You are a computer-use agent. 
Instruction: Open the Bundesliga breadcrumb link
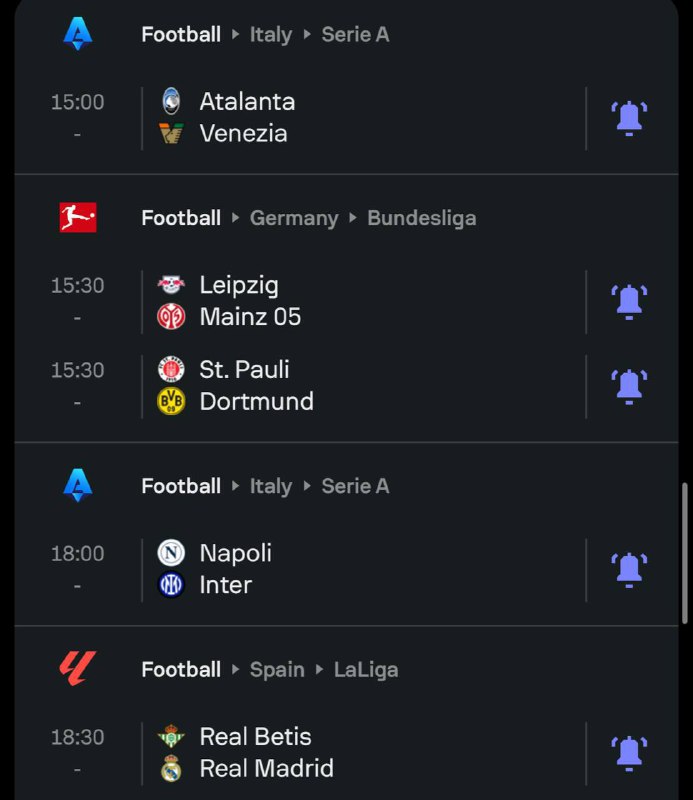tap(422, 218)
